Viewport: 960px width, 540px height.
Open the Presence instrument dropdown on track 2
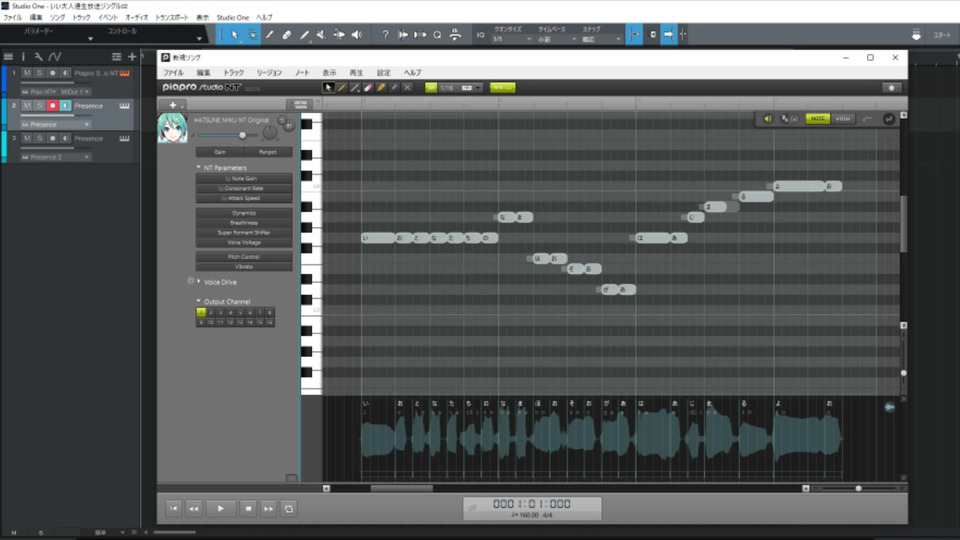pyautogui.click(x=56, y=124)
